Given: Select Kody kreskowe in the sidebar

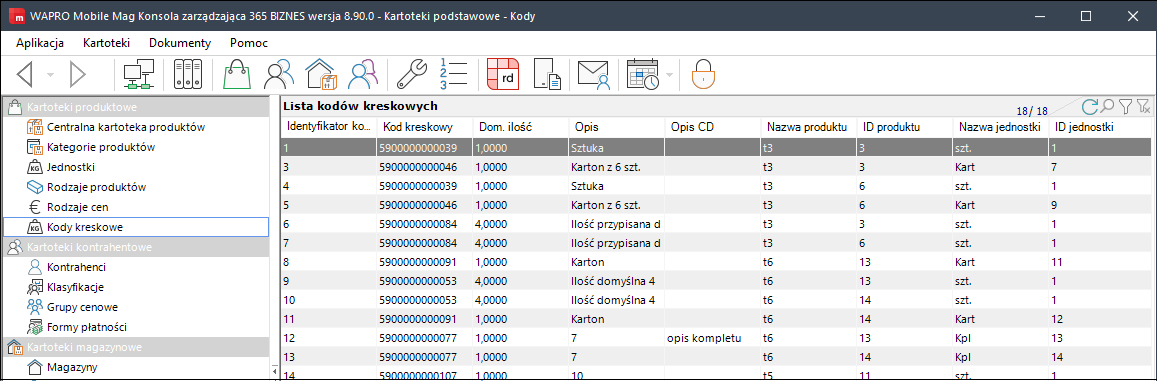Looking at the screenshot, I should [x=136, y=227].
